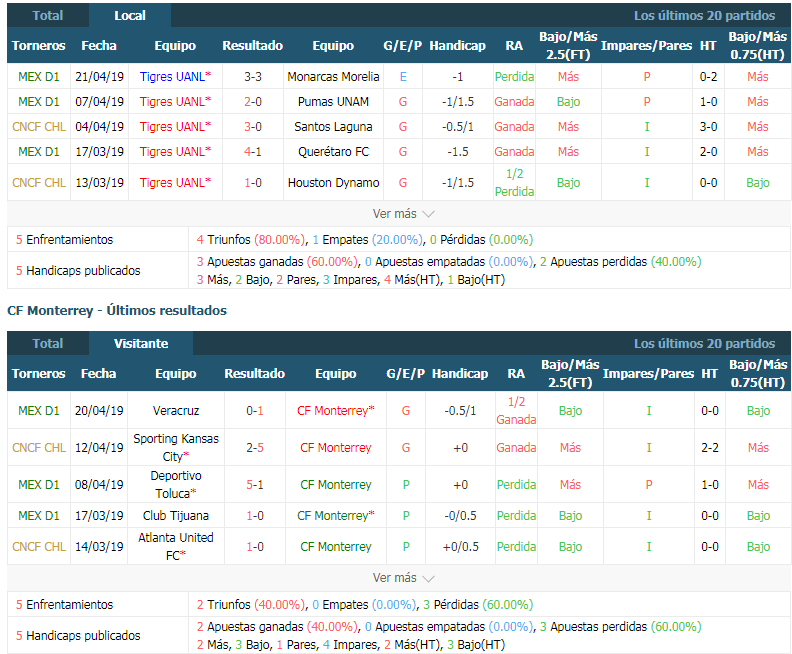Click MEX D1 tournament on 21/04/19 row
792x654 pixels.
click(x=39, y=77)
